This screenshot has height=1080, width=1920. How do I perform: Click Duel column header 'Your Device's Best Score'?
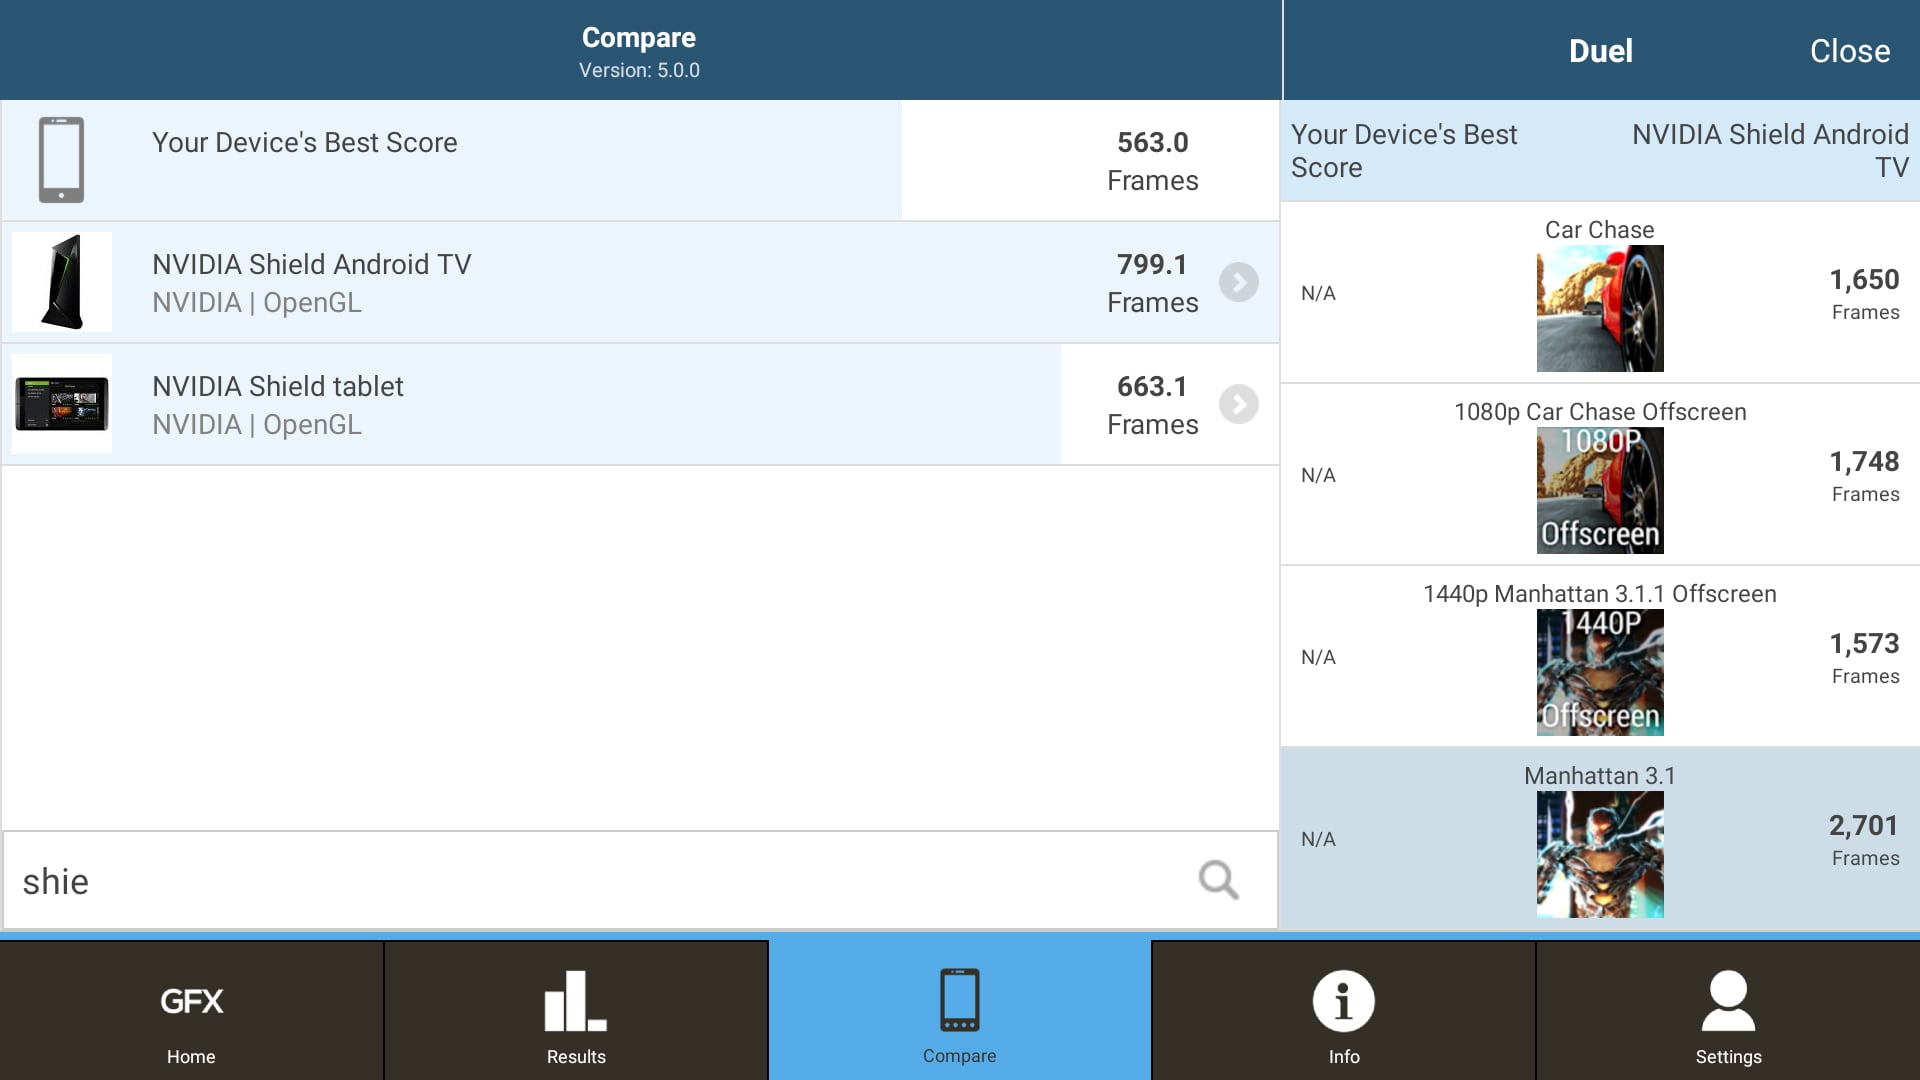[1404, 150]
